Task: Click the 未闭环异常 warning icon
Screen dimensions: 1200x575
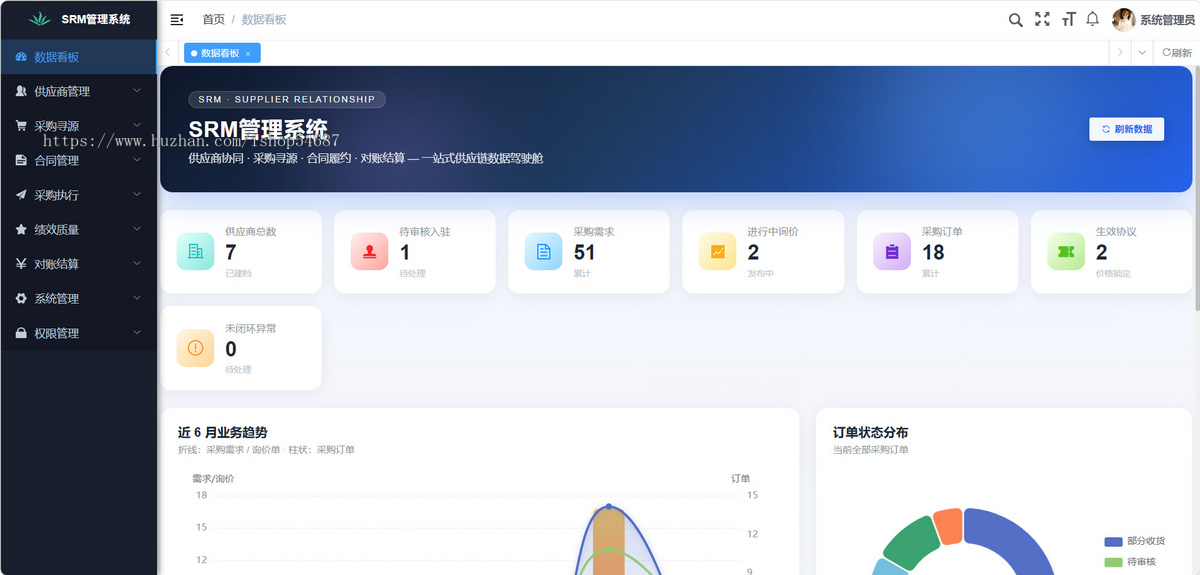Action: 195,348
